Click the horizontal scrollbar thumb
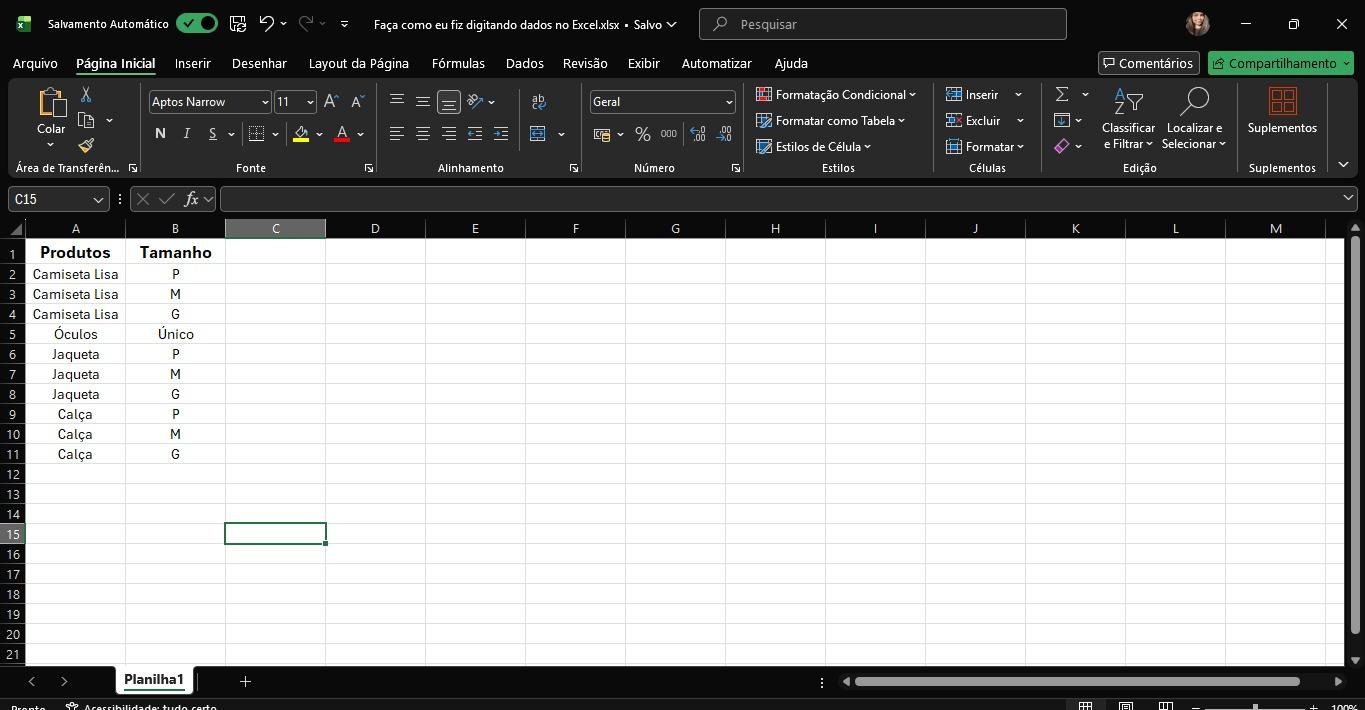Screen dimensions: 1365x710 [1077, 682]
